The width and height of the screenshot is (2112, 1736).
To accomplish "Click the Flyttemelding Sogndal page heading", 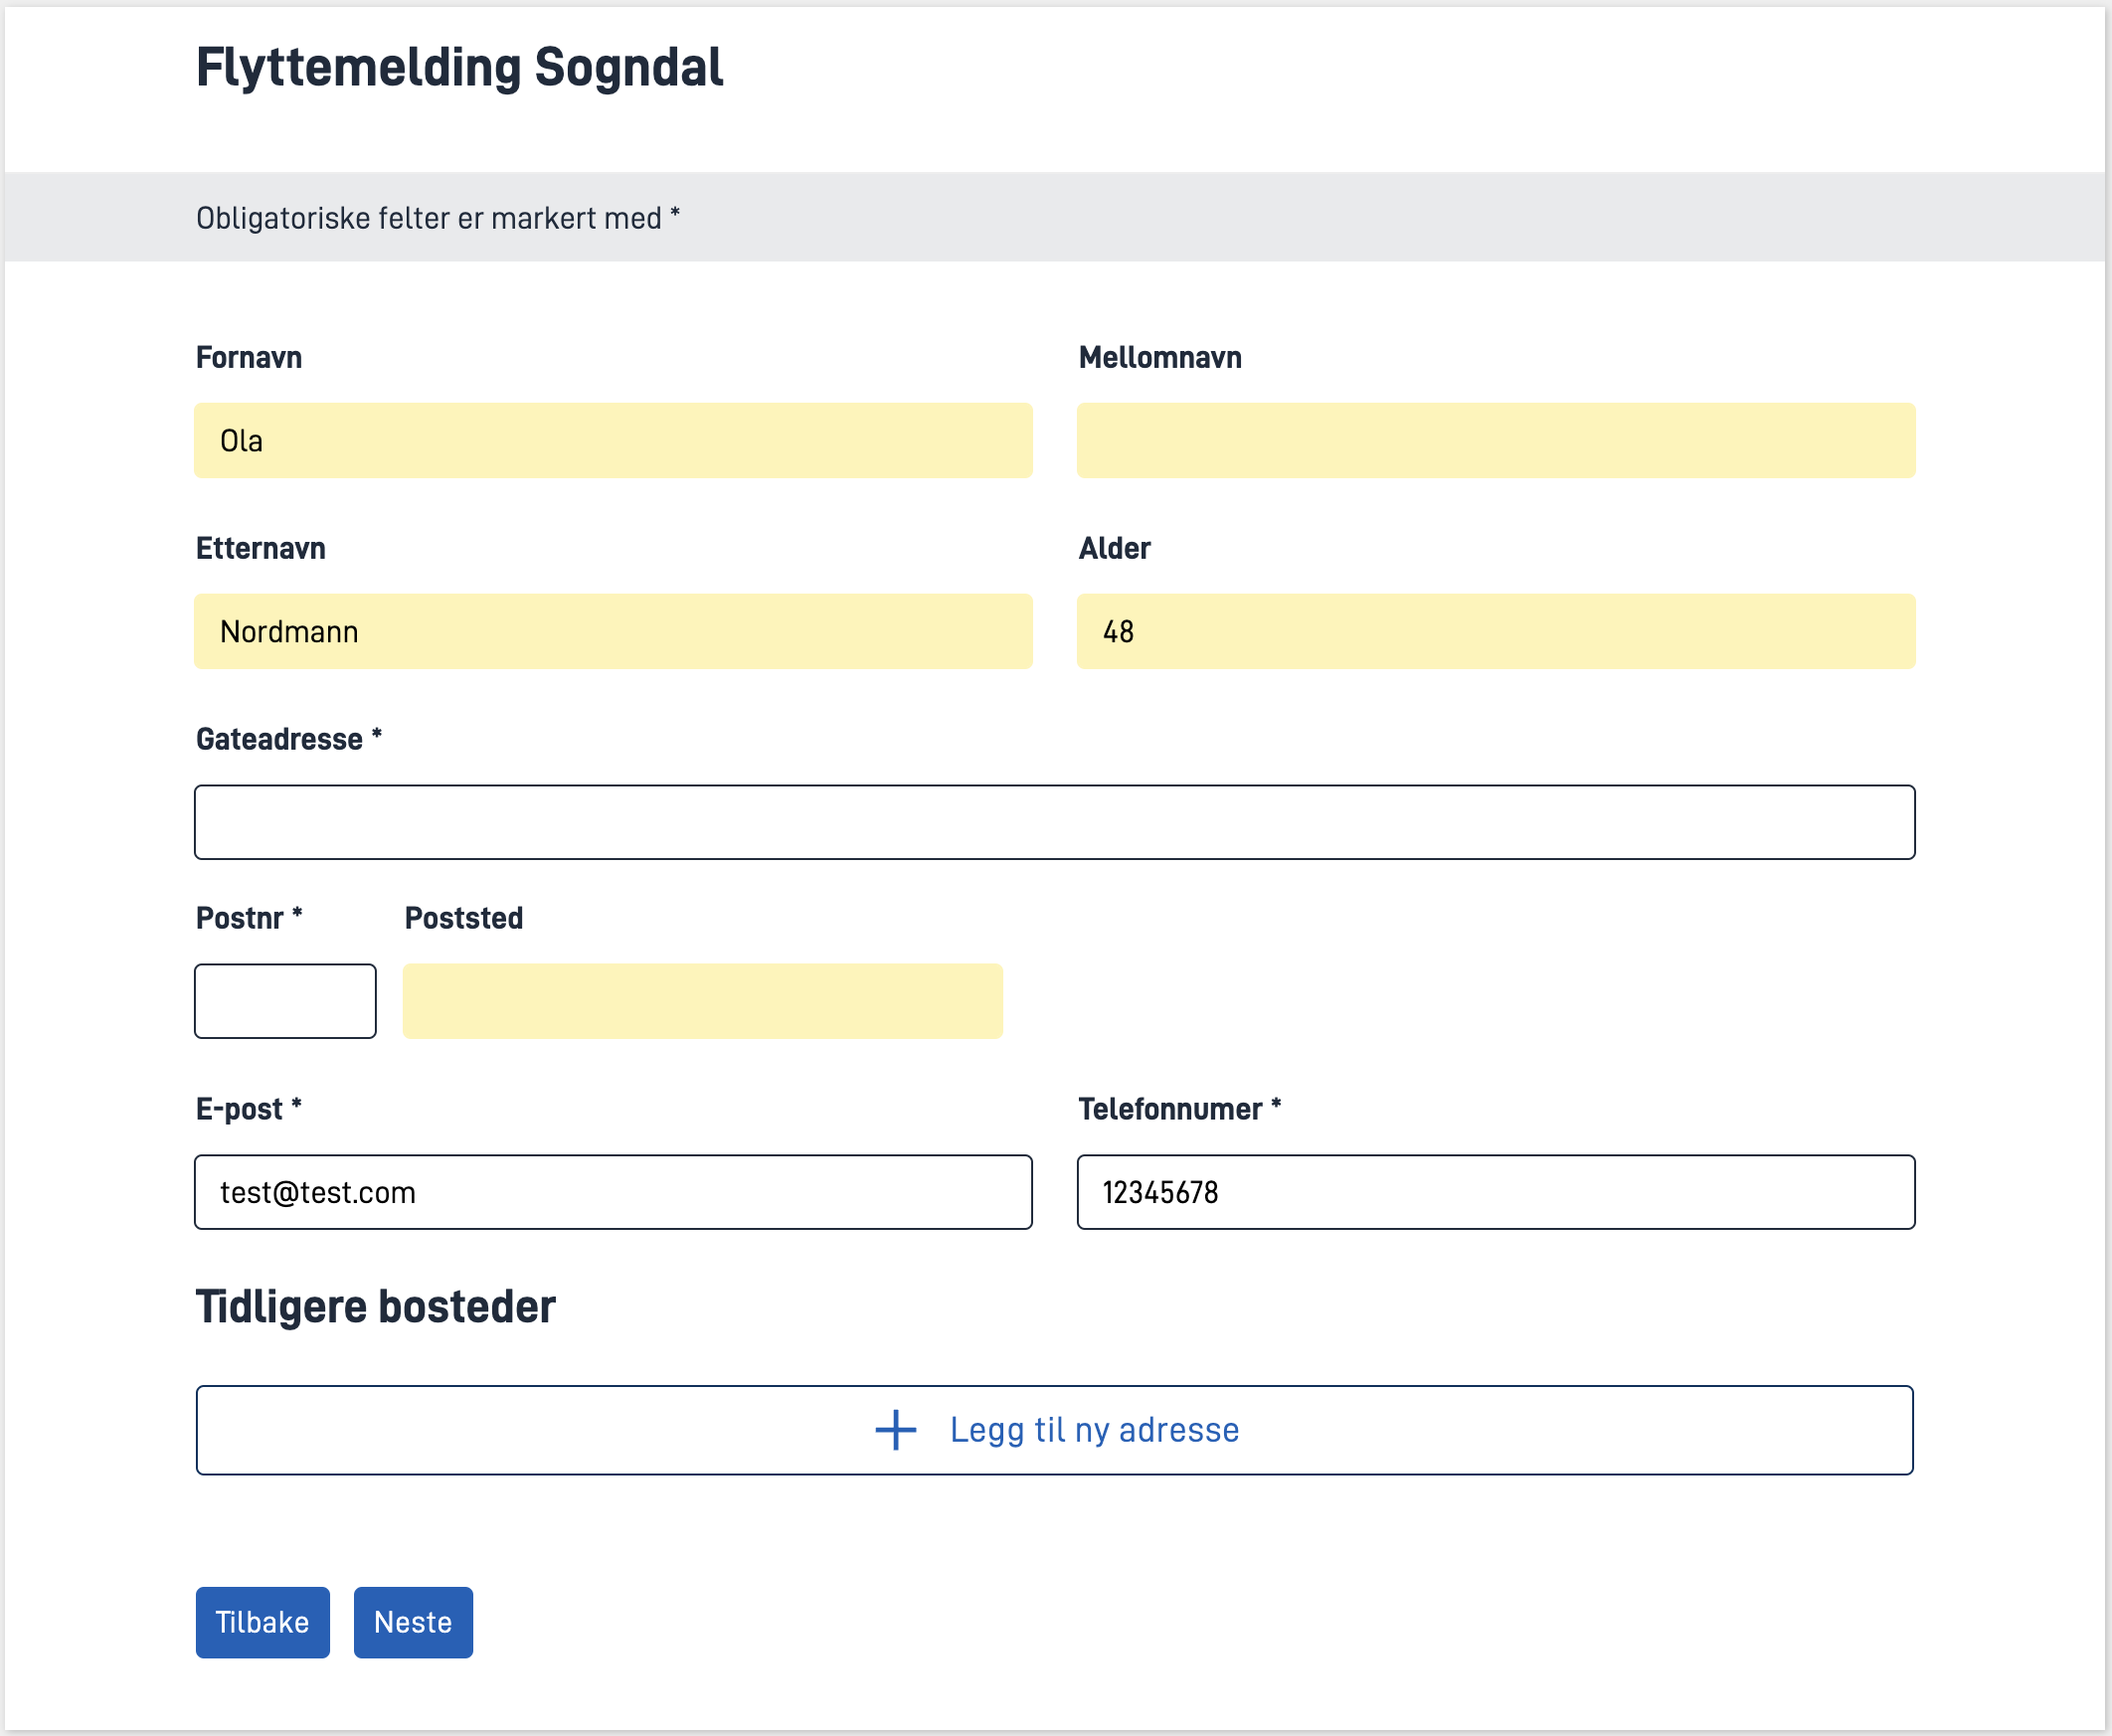I will (x=459, y=68).
